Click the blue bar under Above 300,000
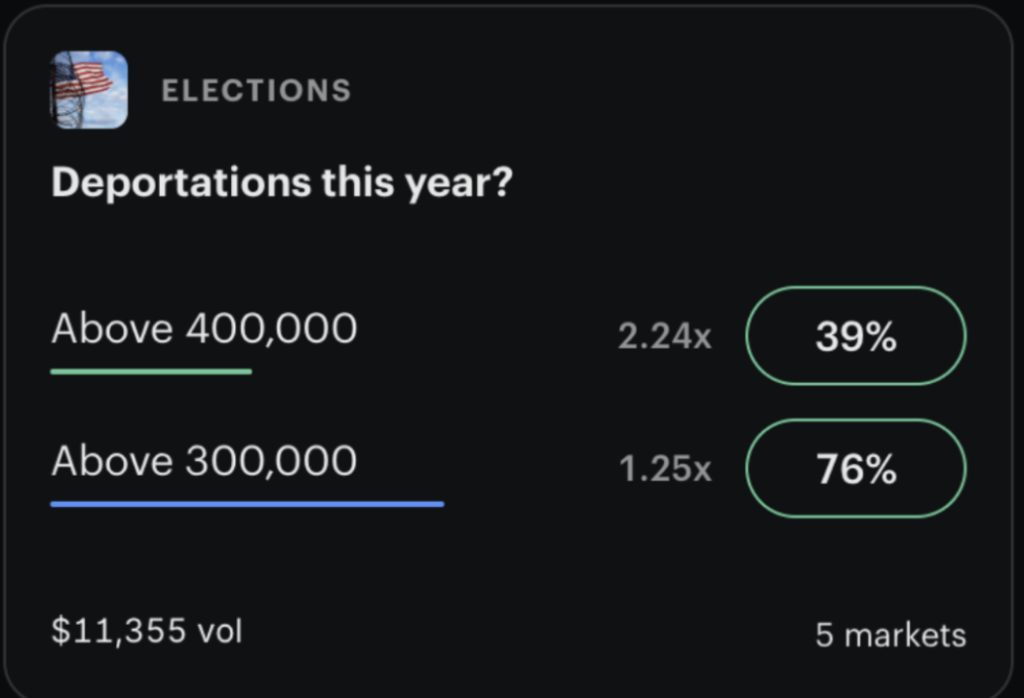This screenshot has height=698, width=1024. coord(247,504)
